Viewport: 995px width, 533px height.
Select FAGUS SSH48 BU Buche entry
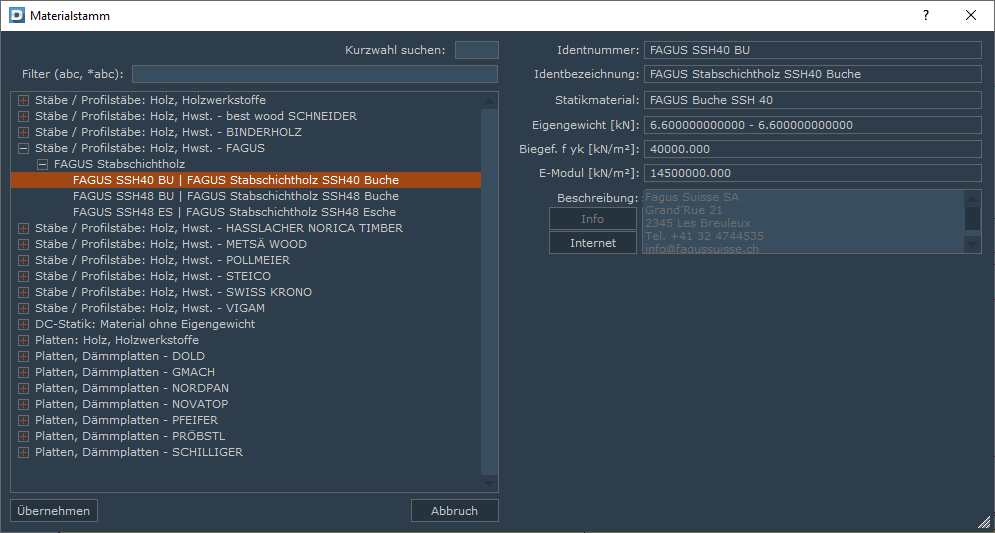[236, 196]
